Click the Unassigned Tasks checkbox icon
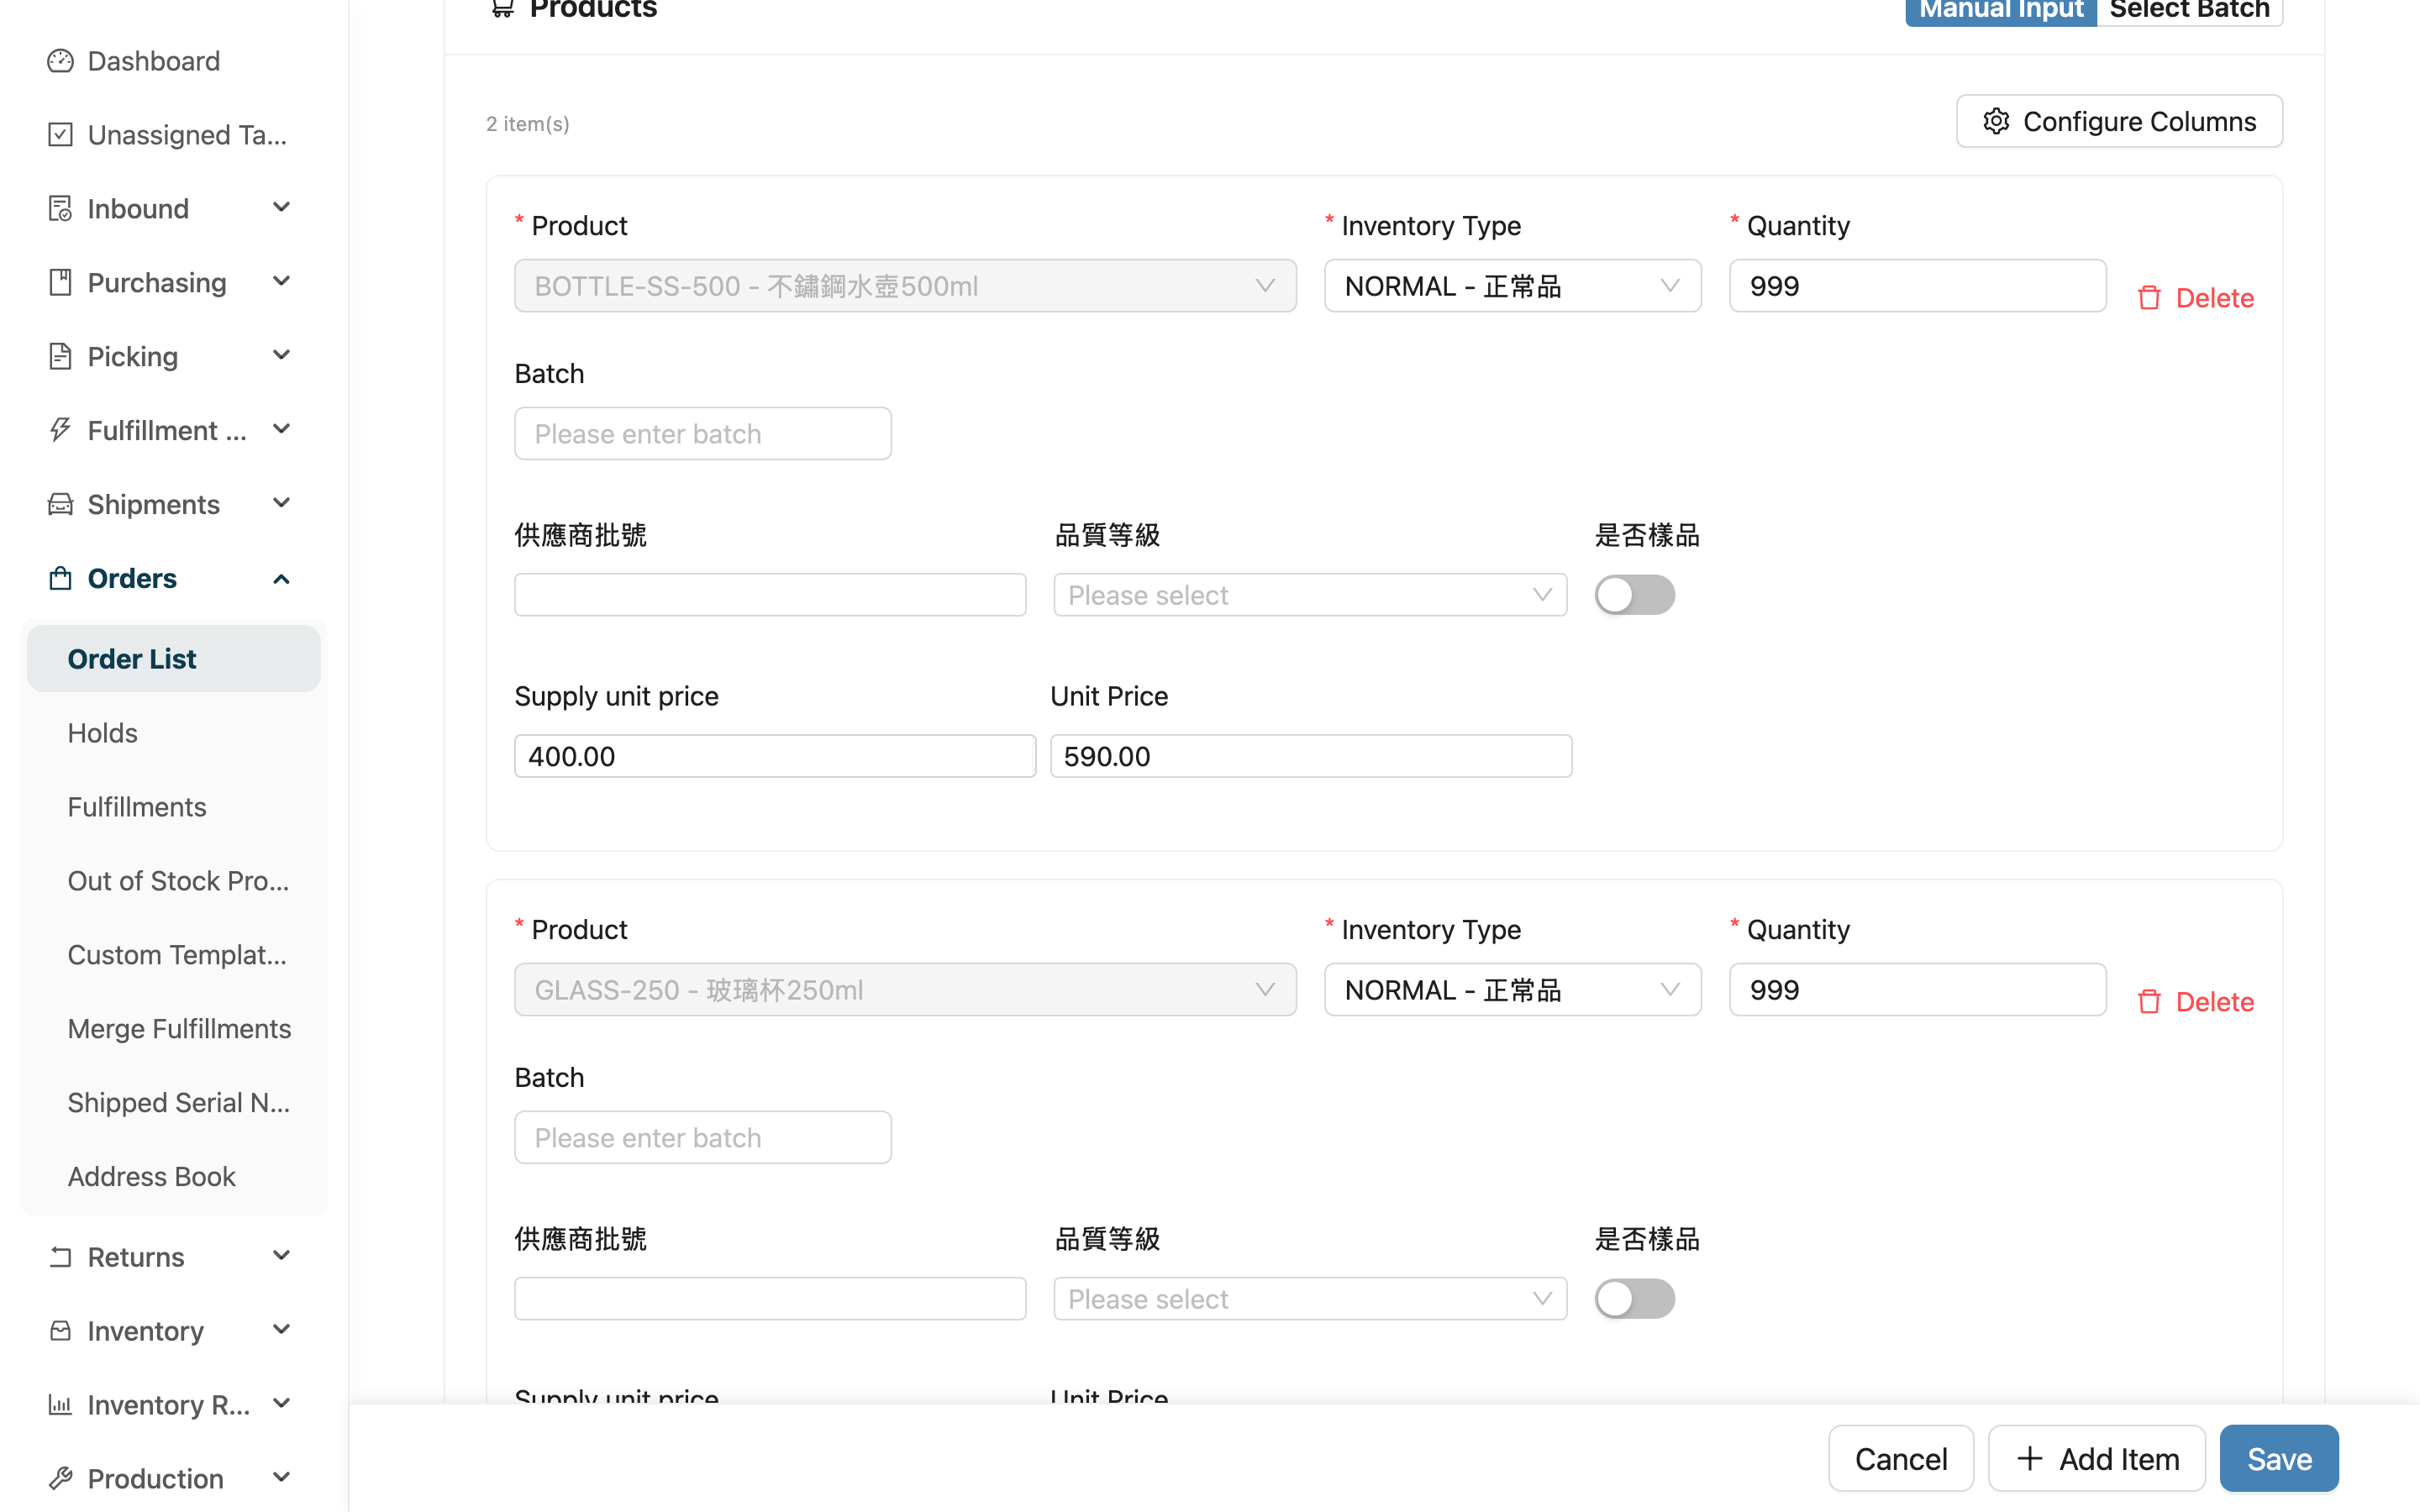This screenshot has height=1512, width=2420. (x=60, y=135)
